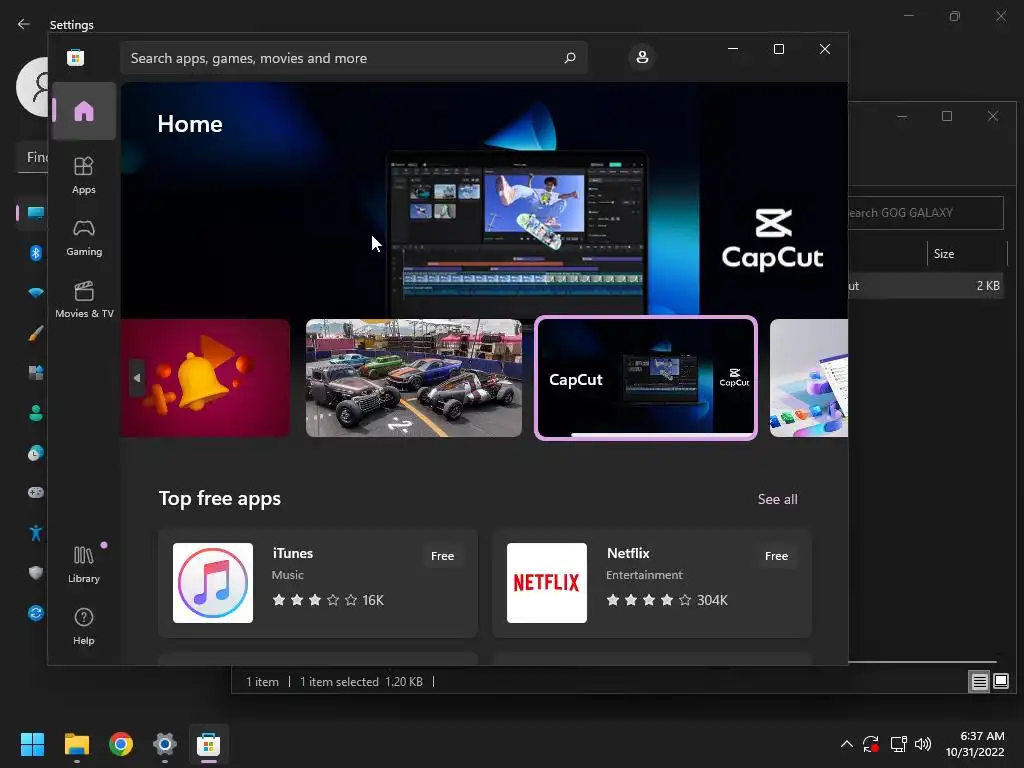This screenshot has width=1024, height=768.
Task: Click the network tray icon
Action: [x=898, y=744]
